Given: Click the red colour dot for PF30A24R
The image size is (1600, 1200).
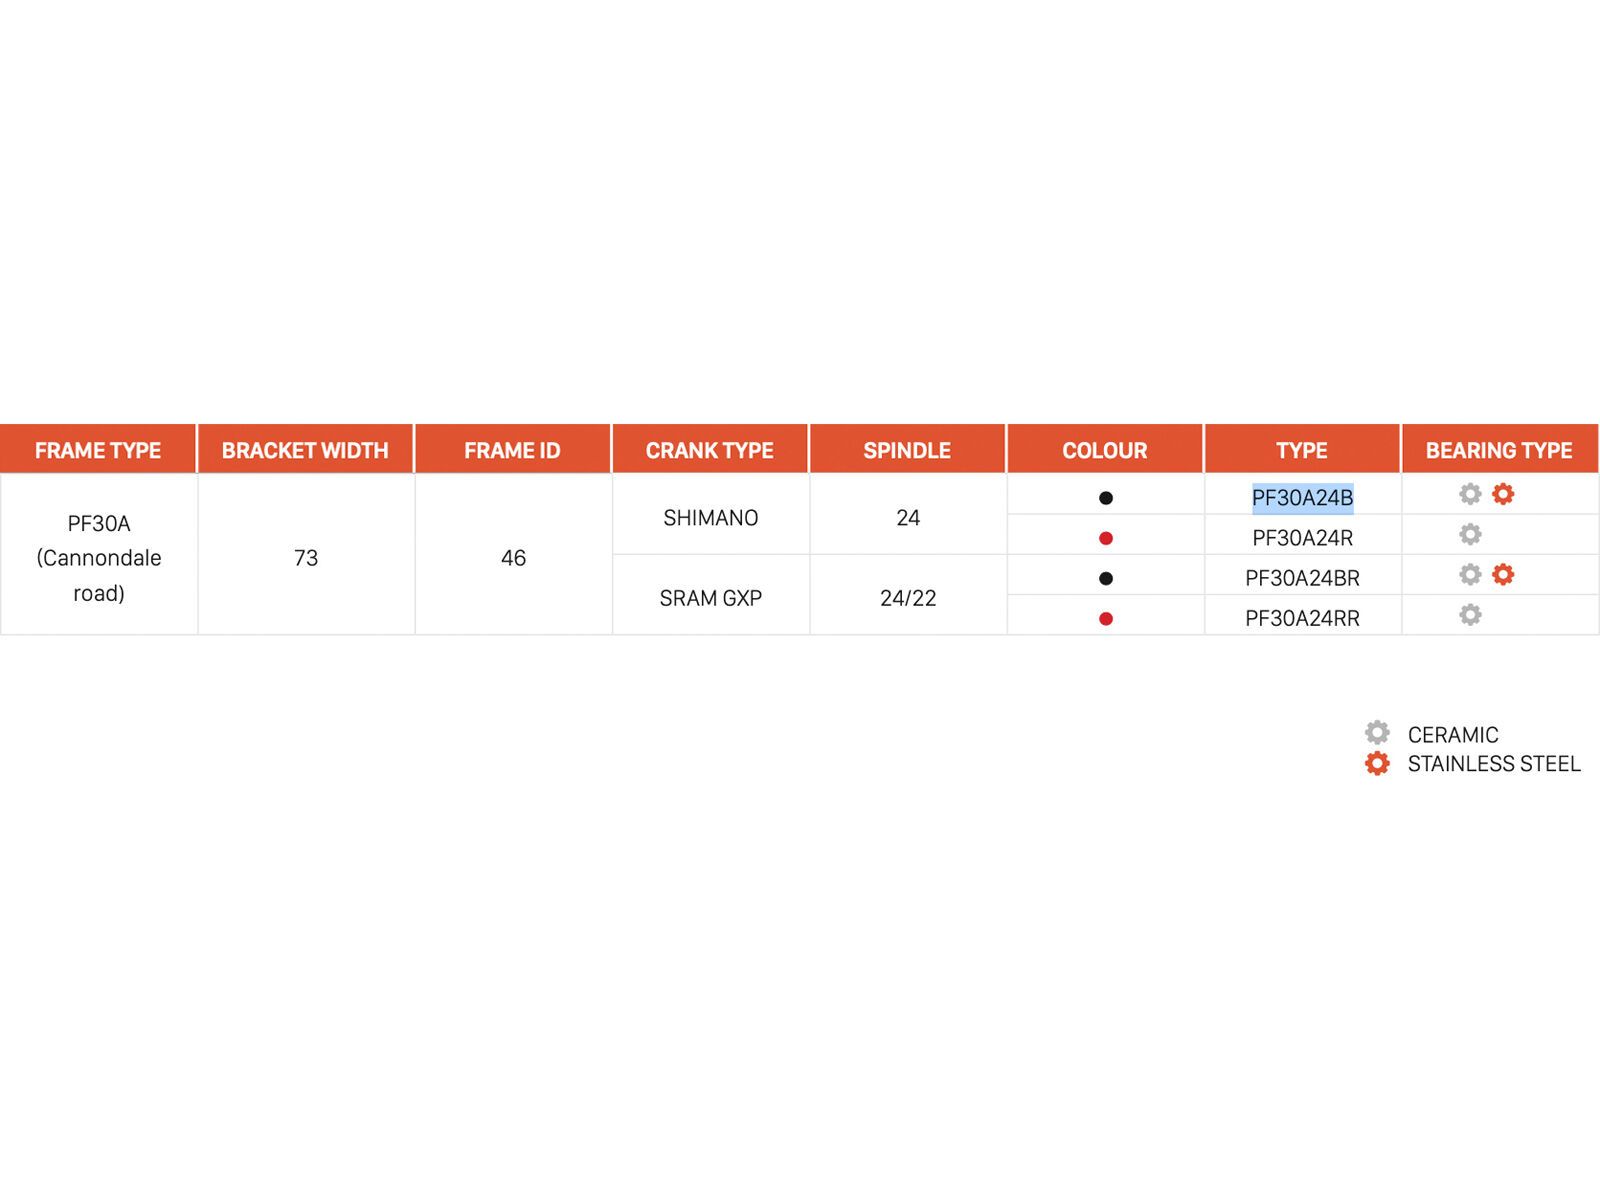Looking at the screenshot, I should tap(1105, 538).
